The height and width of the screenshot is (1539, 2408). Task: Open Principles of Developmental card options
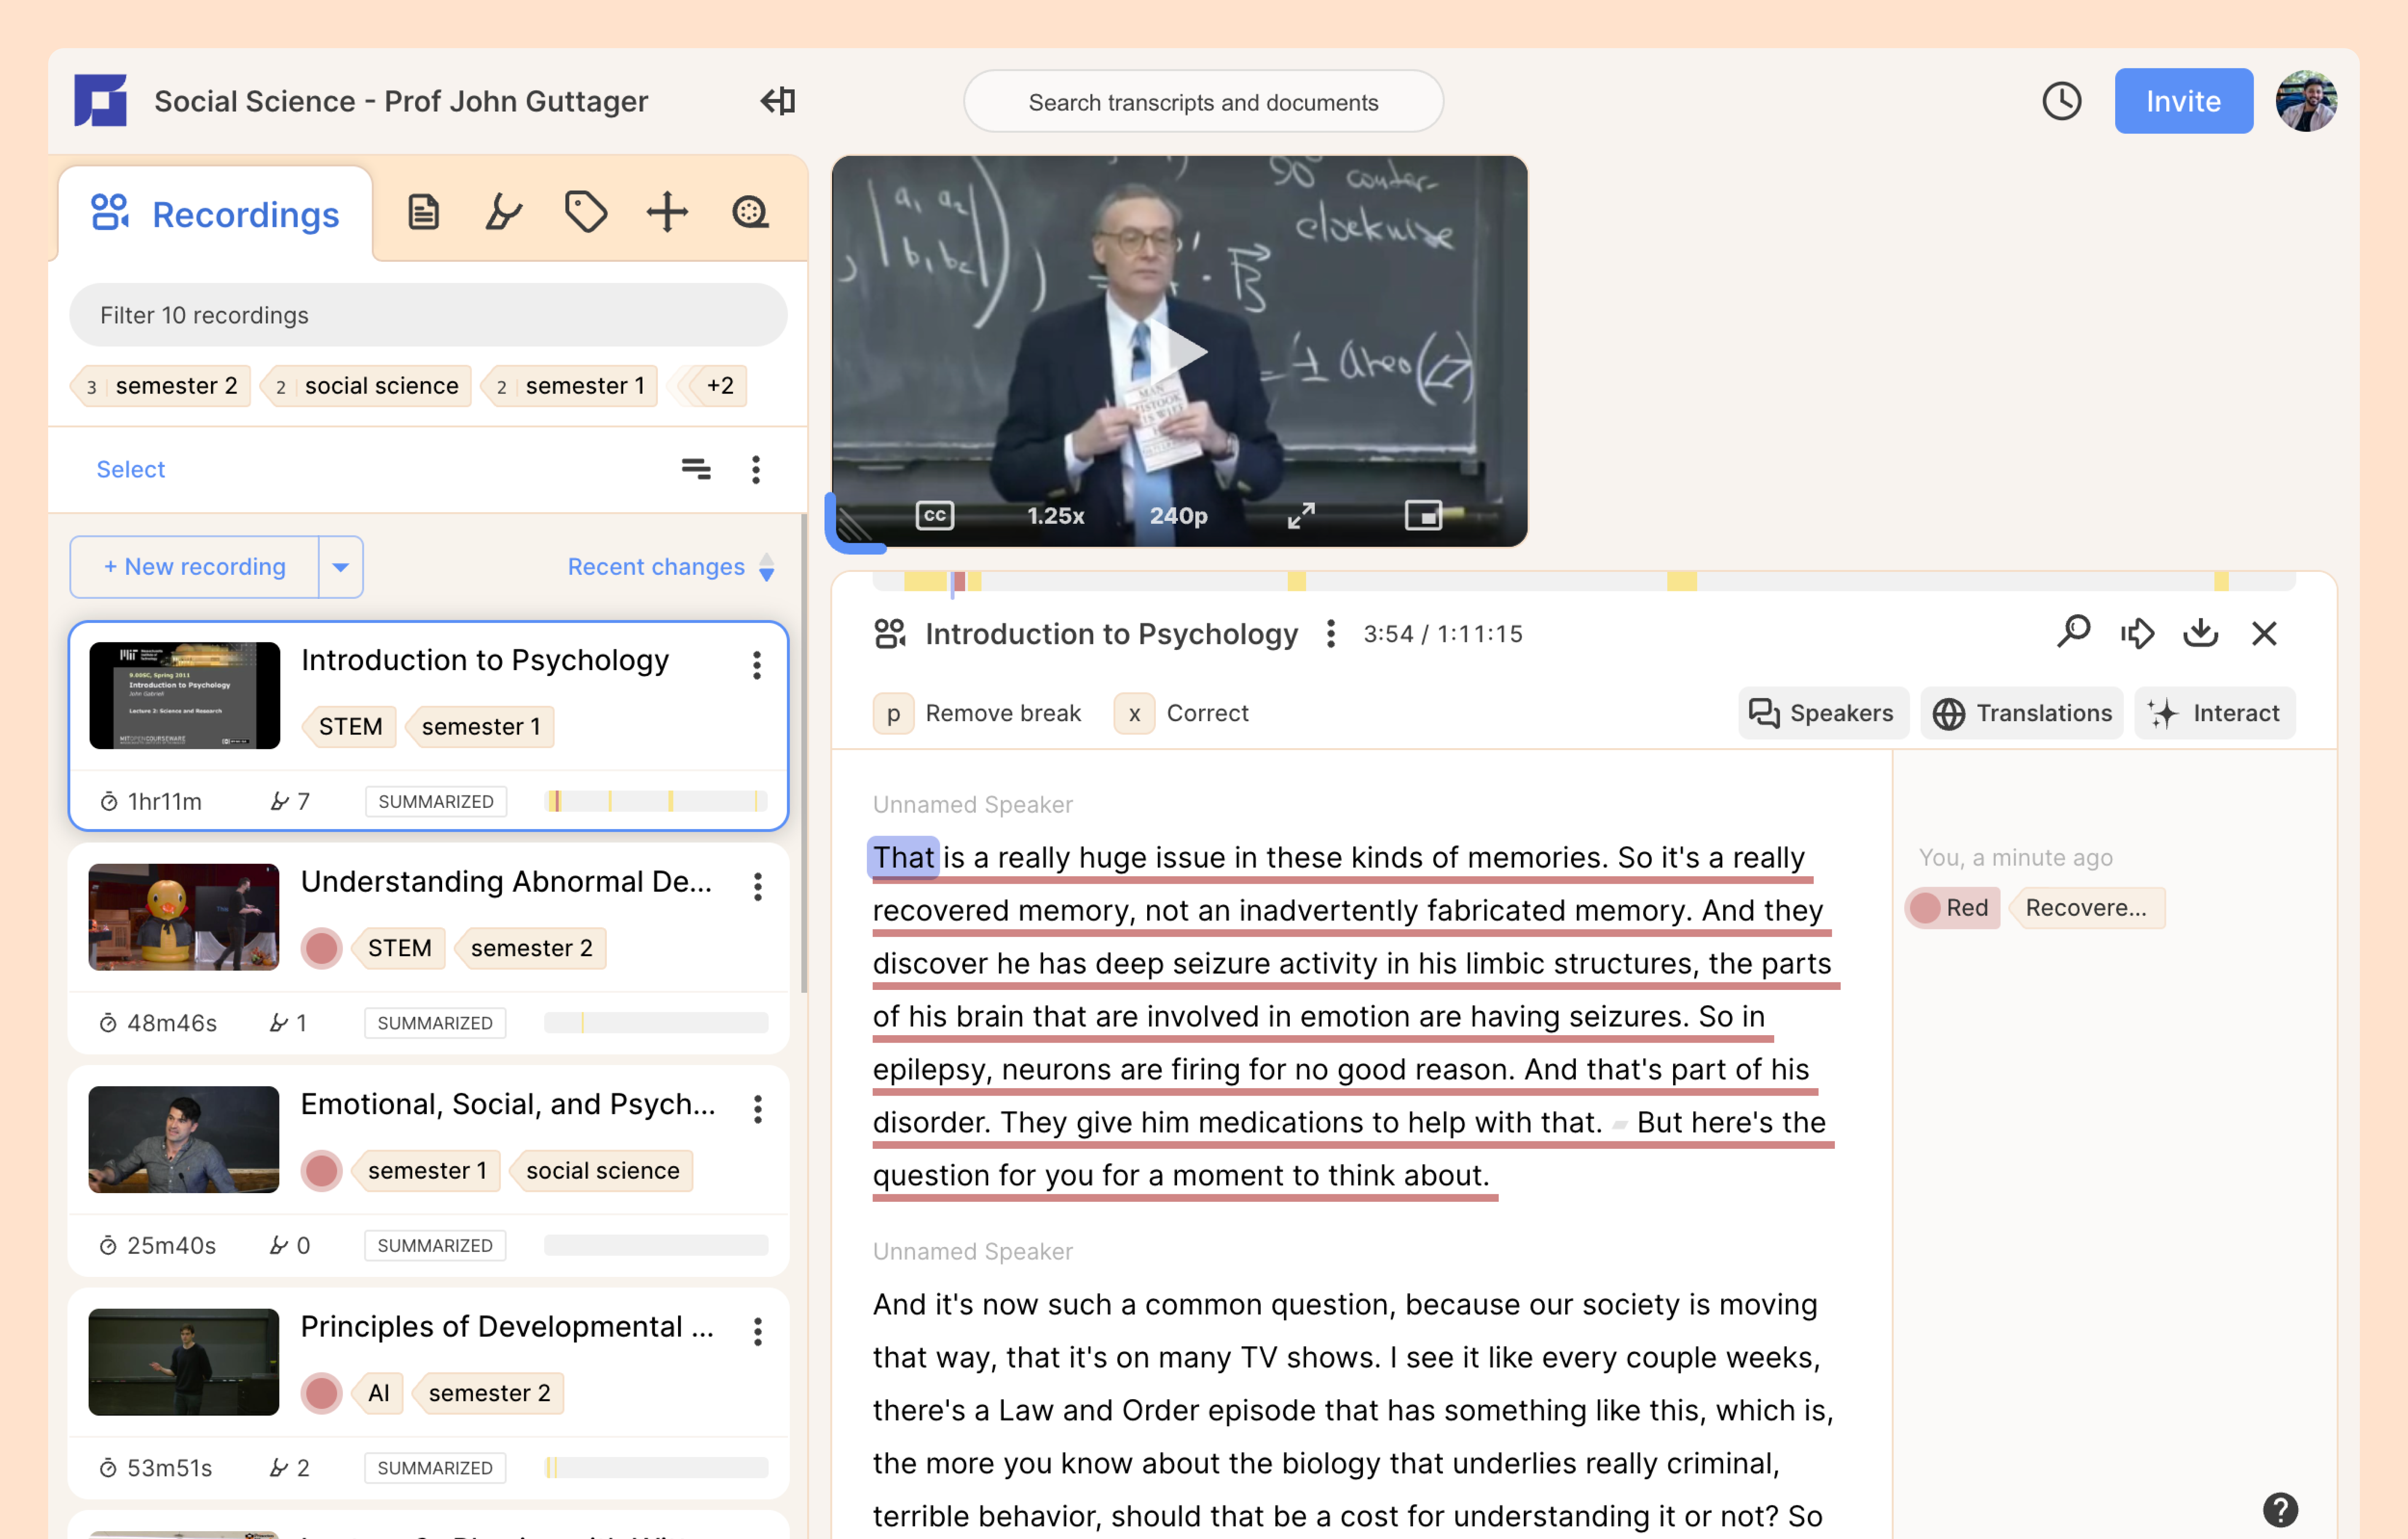point(758,1332)
